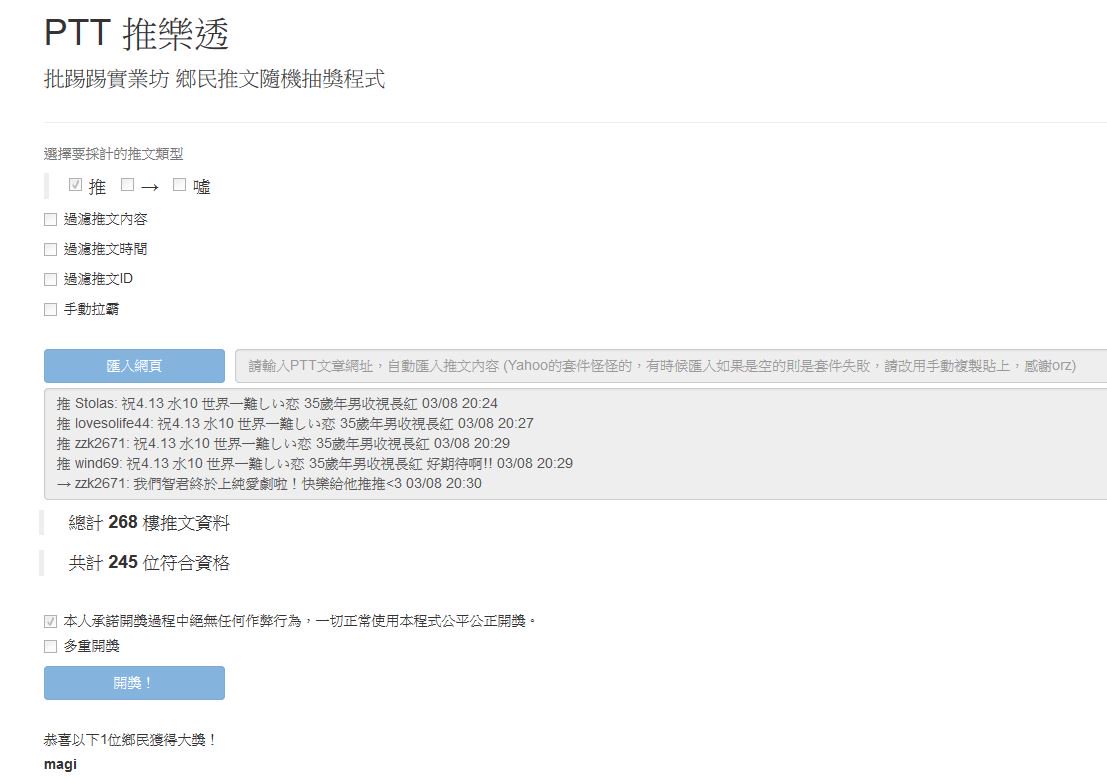Toggle the fair-draw promise checkbox

[50, 621]
